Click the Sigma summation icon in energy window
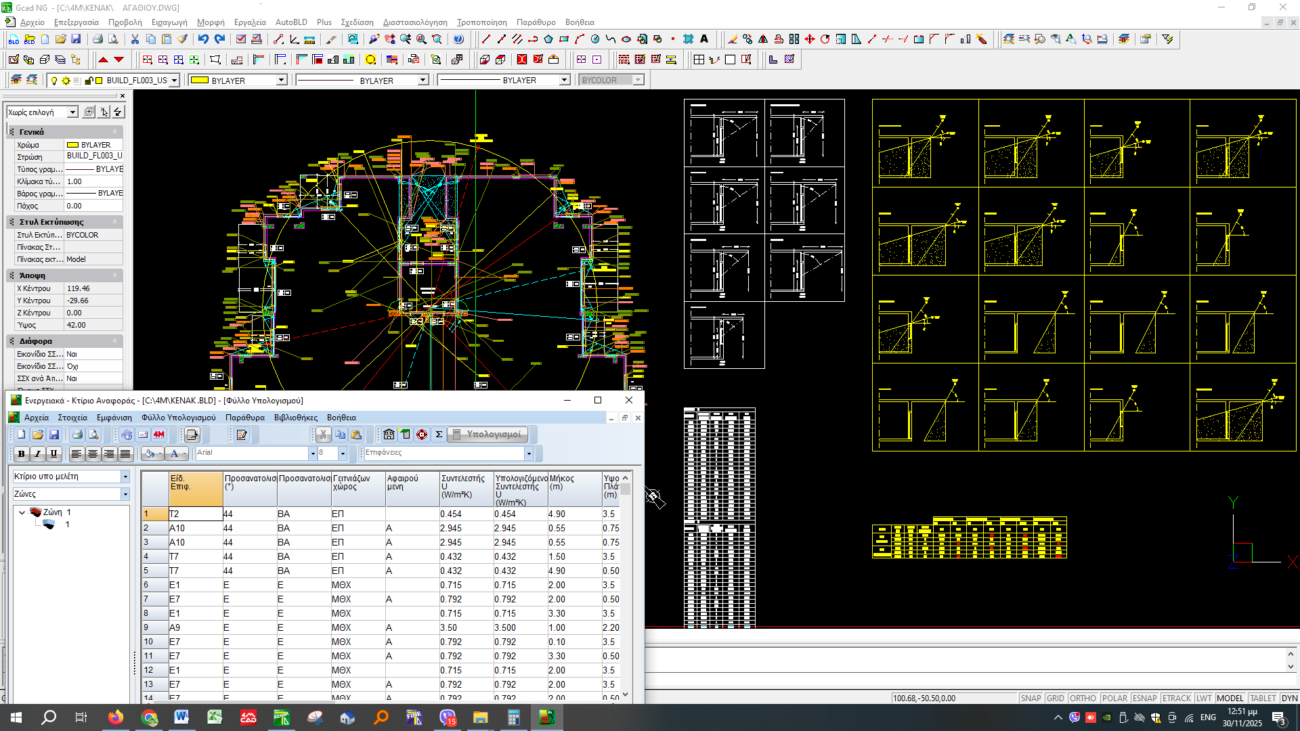The height and width of the screenshot is (731, 1300). pyautogui.click(x=438, y=435)
